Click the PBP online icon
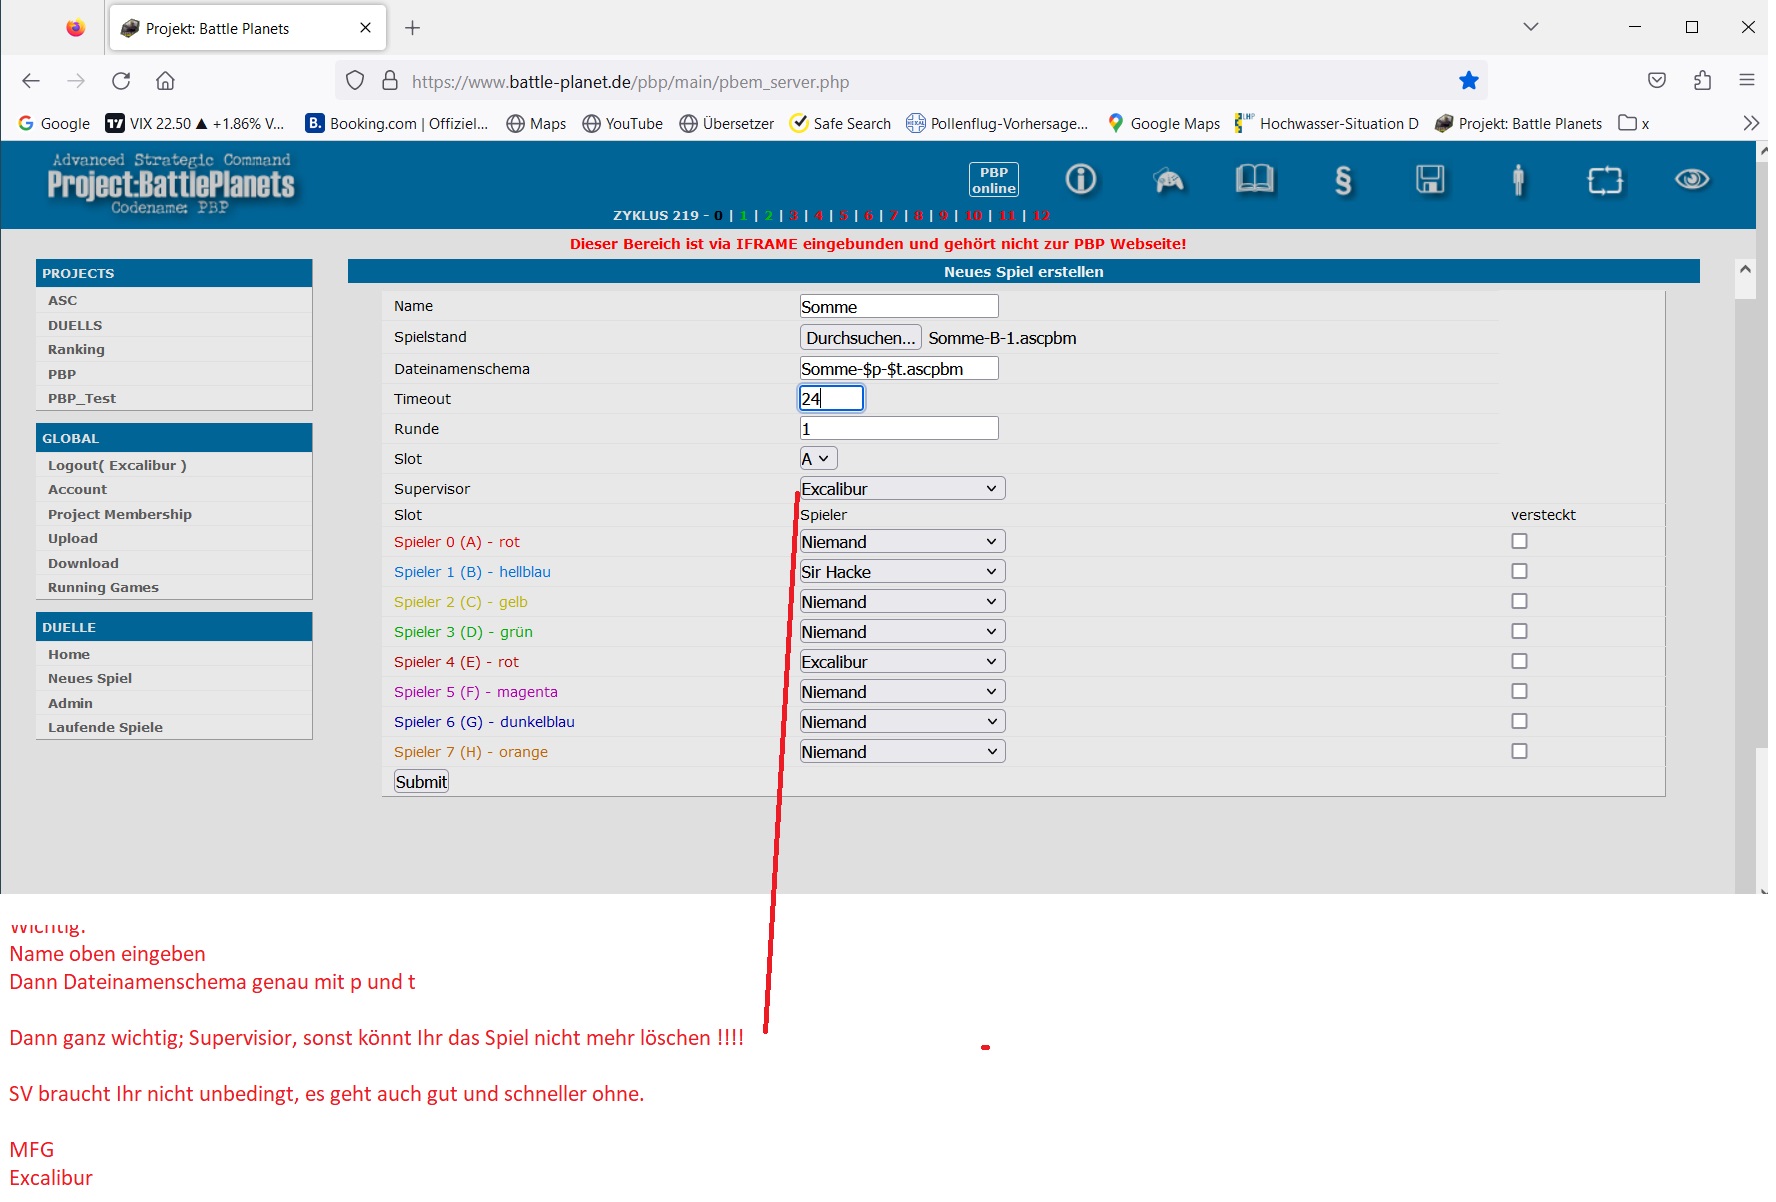The image size is (1776, 1202). [x=993, y=180]
